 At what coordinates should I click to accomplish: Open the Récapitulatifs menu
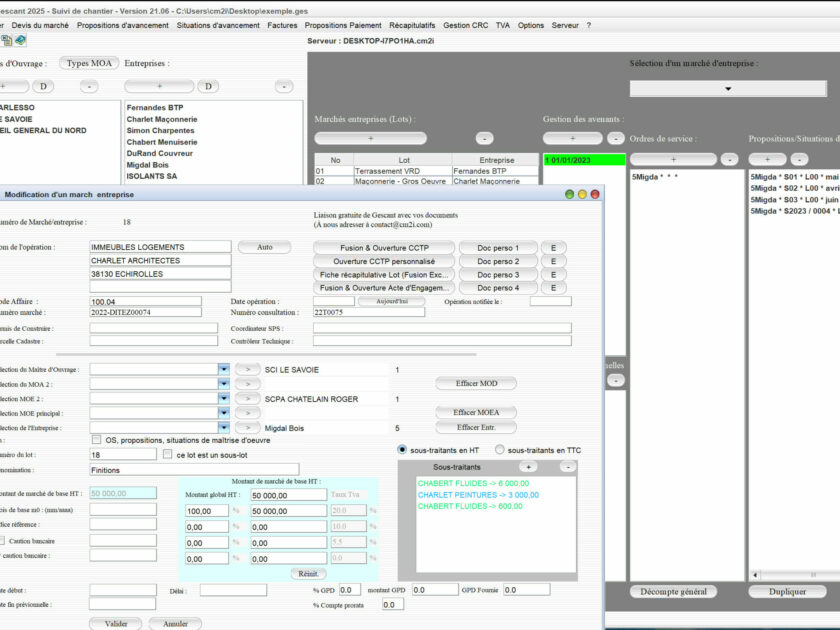[x=412, y=25]
